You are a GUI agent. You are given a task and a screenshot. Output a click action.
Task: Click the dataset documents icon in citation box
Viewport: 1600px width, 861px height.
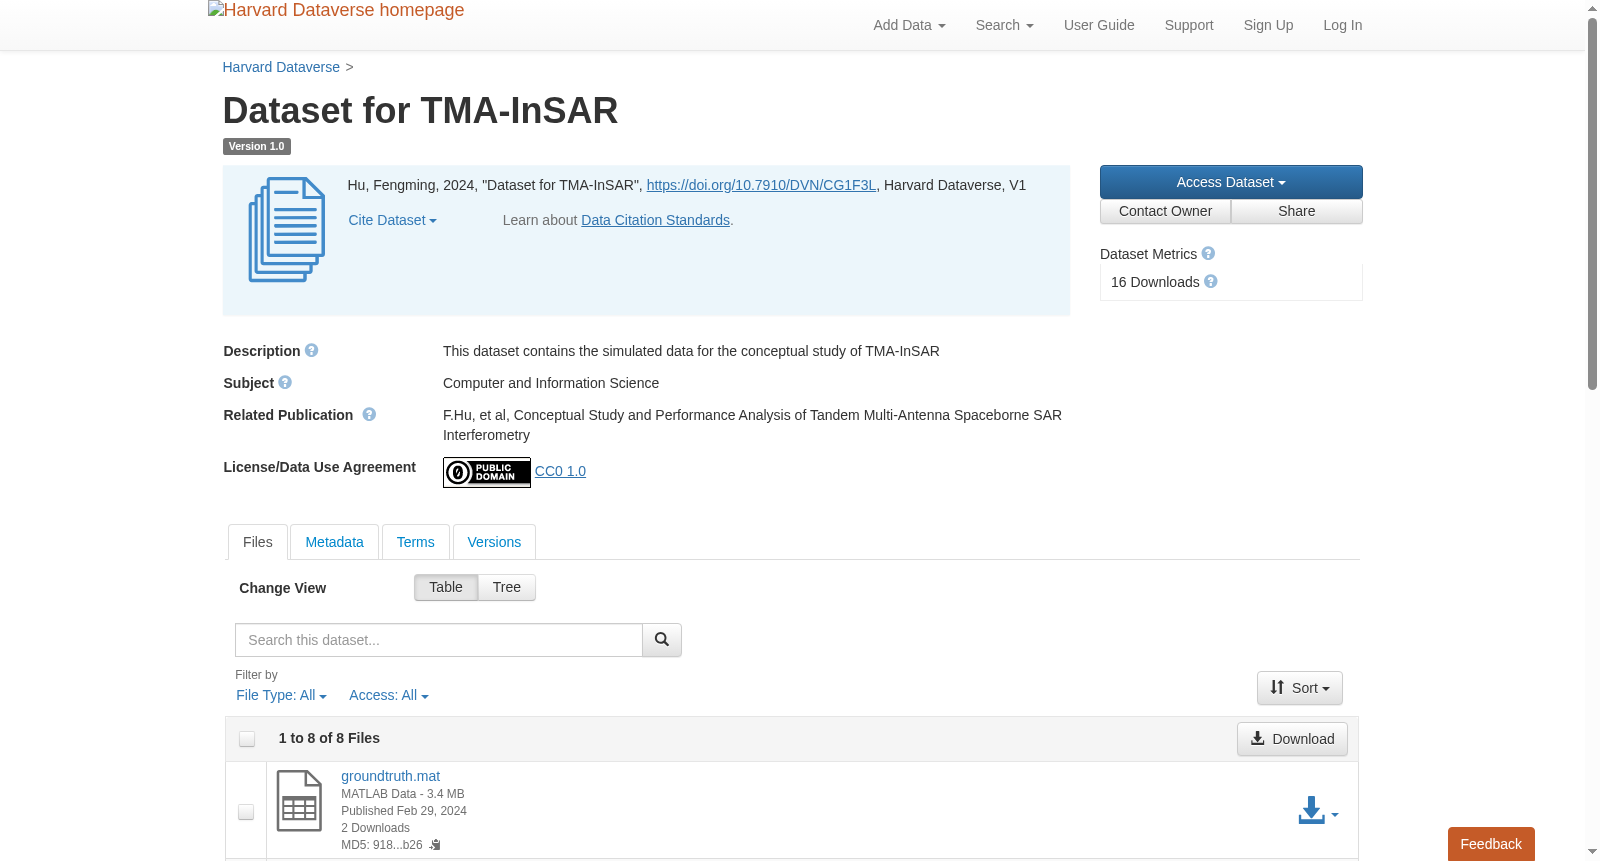click(287, 230)
